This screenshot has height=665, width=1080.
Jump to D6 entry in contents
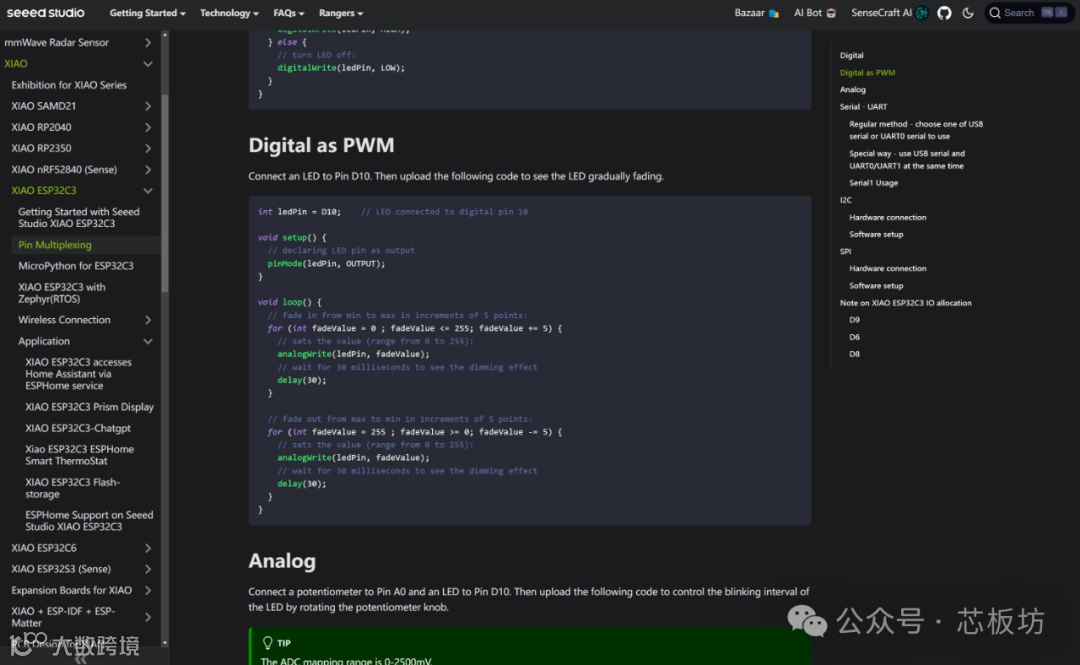[854, 337]
